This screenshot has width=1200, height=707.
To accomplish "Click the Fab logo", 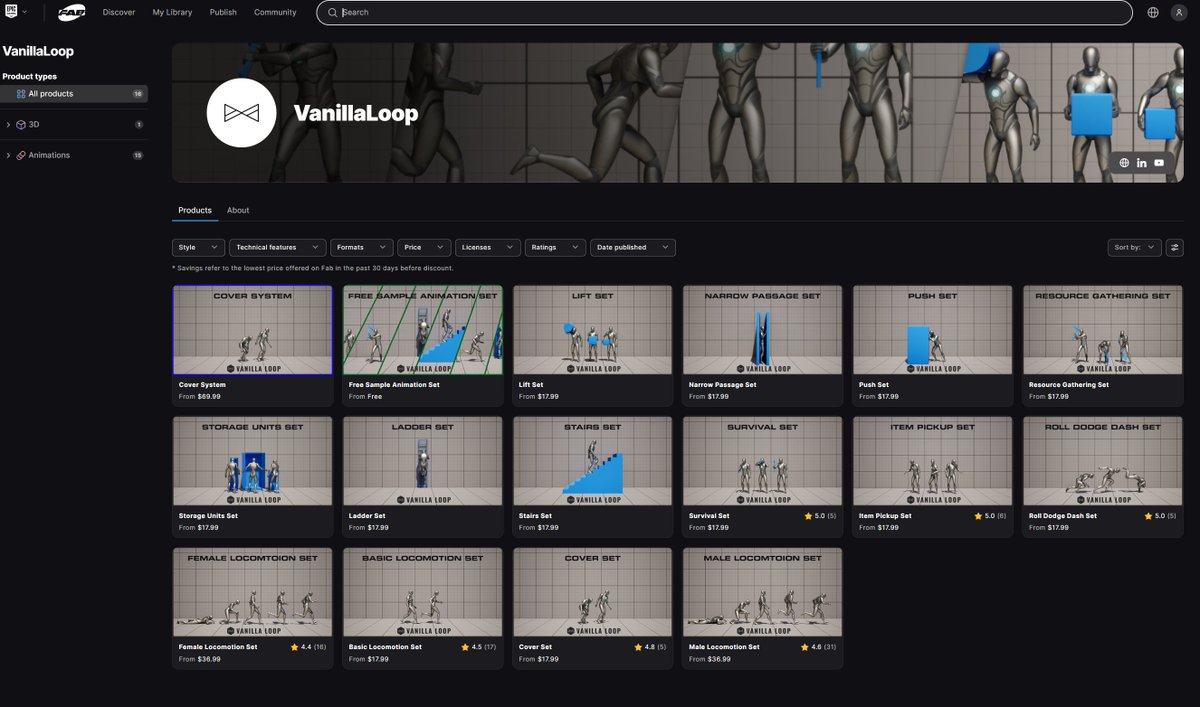I will [71, 12].
